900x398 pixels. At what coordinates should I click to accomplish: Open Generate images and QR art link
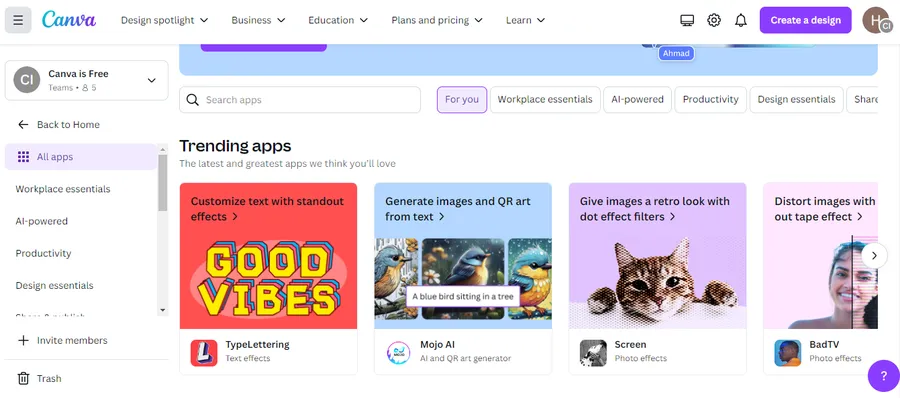click(458, 209)
